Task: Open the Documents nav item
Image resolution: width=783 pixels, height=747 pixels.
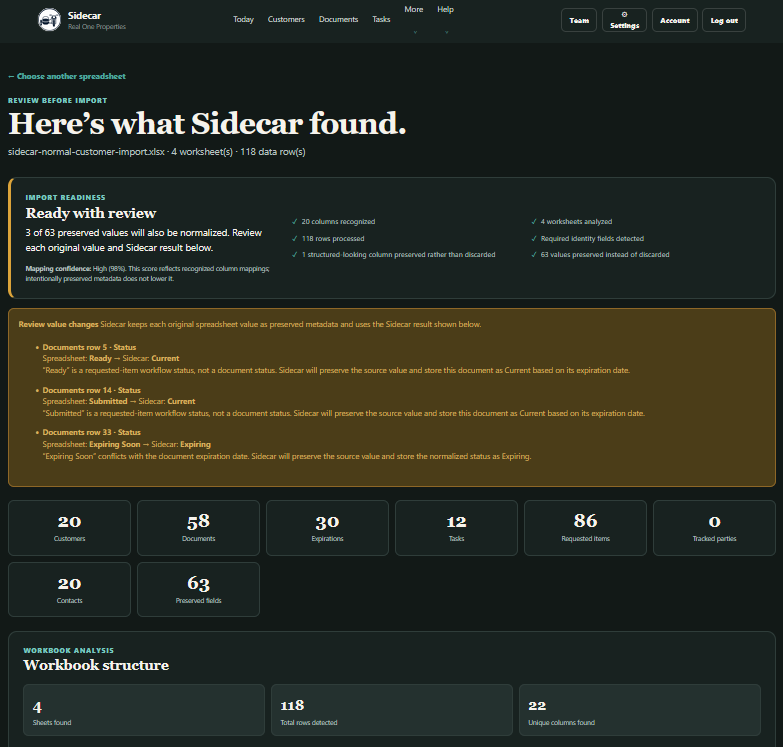Action: (x=339, y=19)
